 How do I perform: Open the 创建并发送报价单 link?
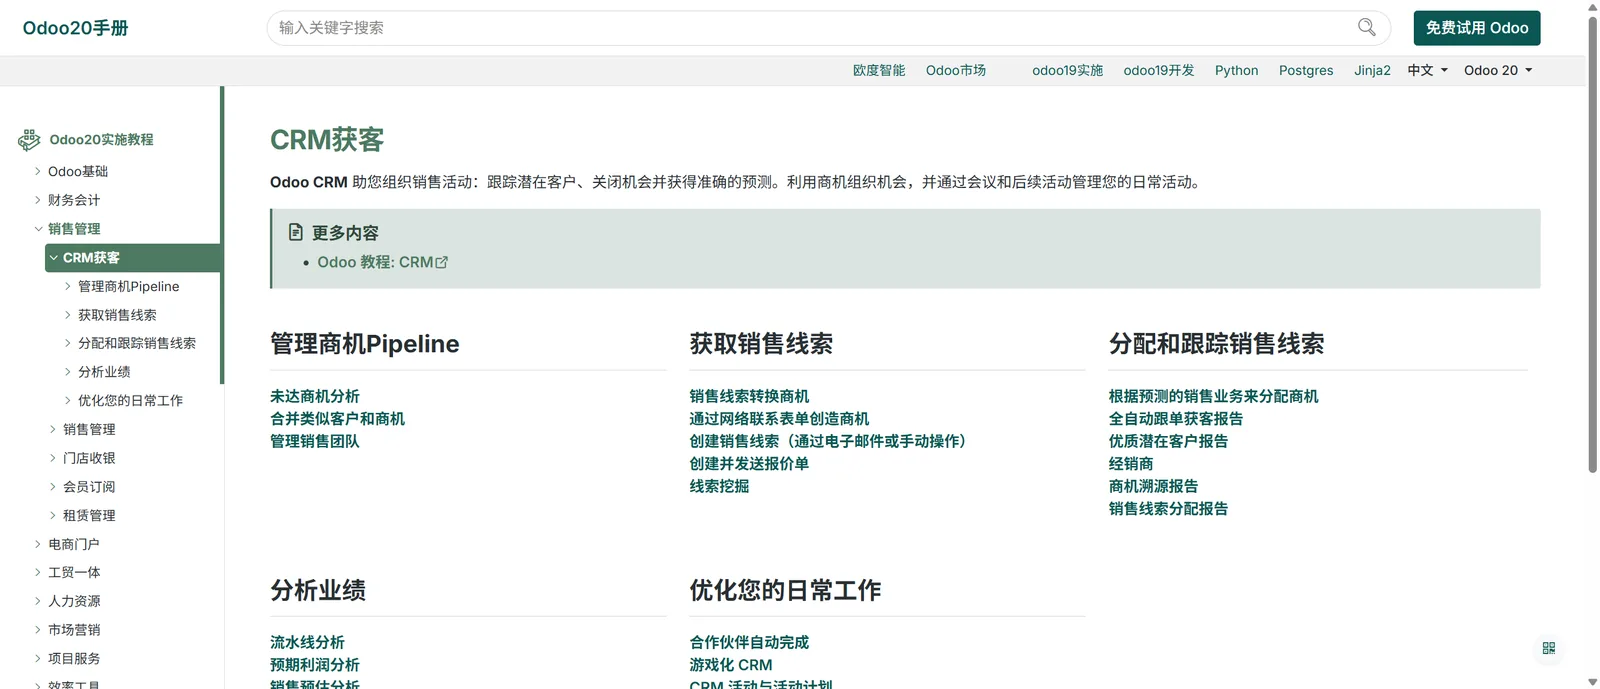click(749, 464)
